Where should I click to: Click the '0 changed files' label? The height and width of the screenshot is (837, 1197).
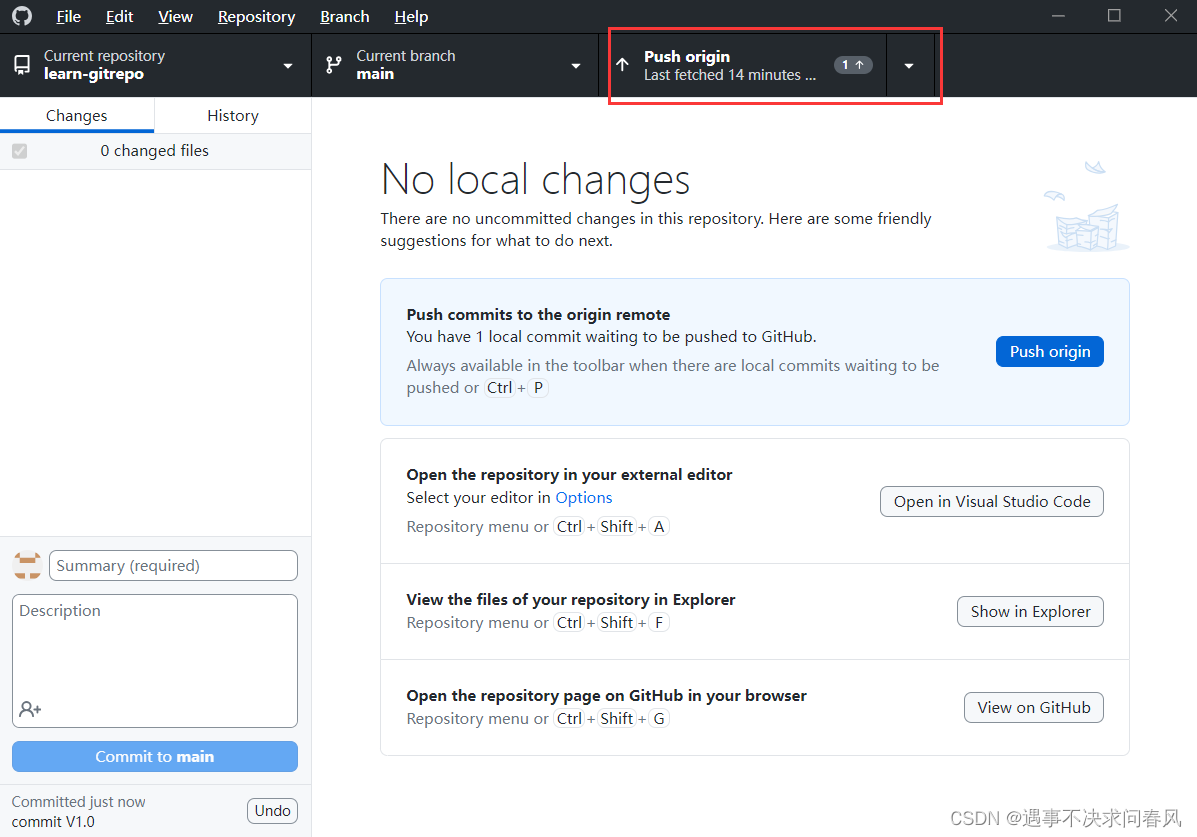click(x=154, y=151)
